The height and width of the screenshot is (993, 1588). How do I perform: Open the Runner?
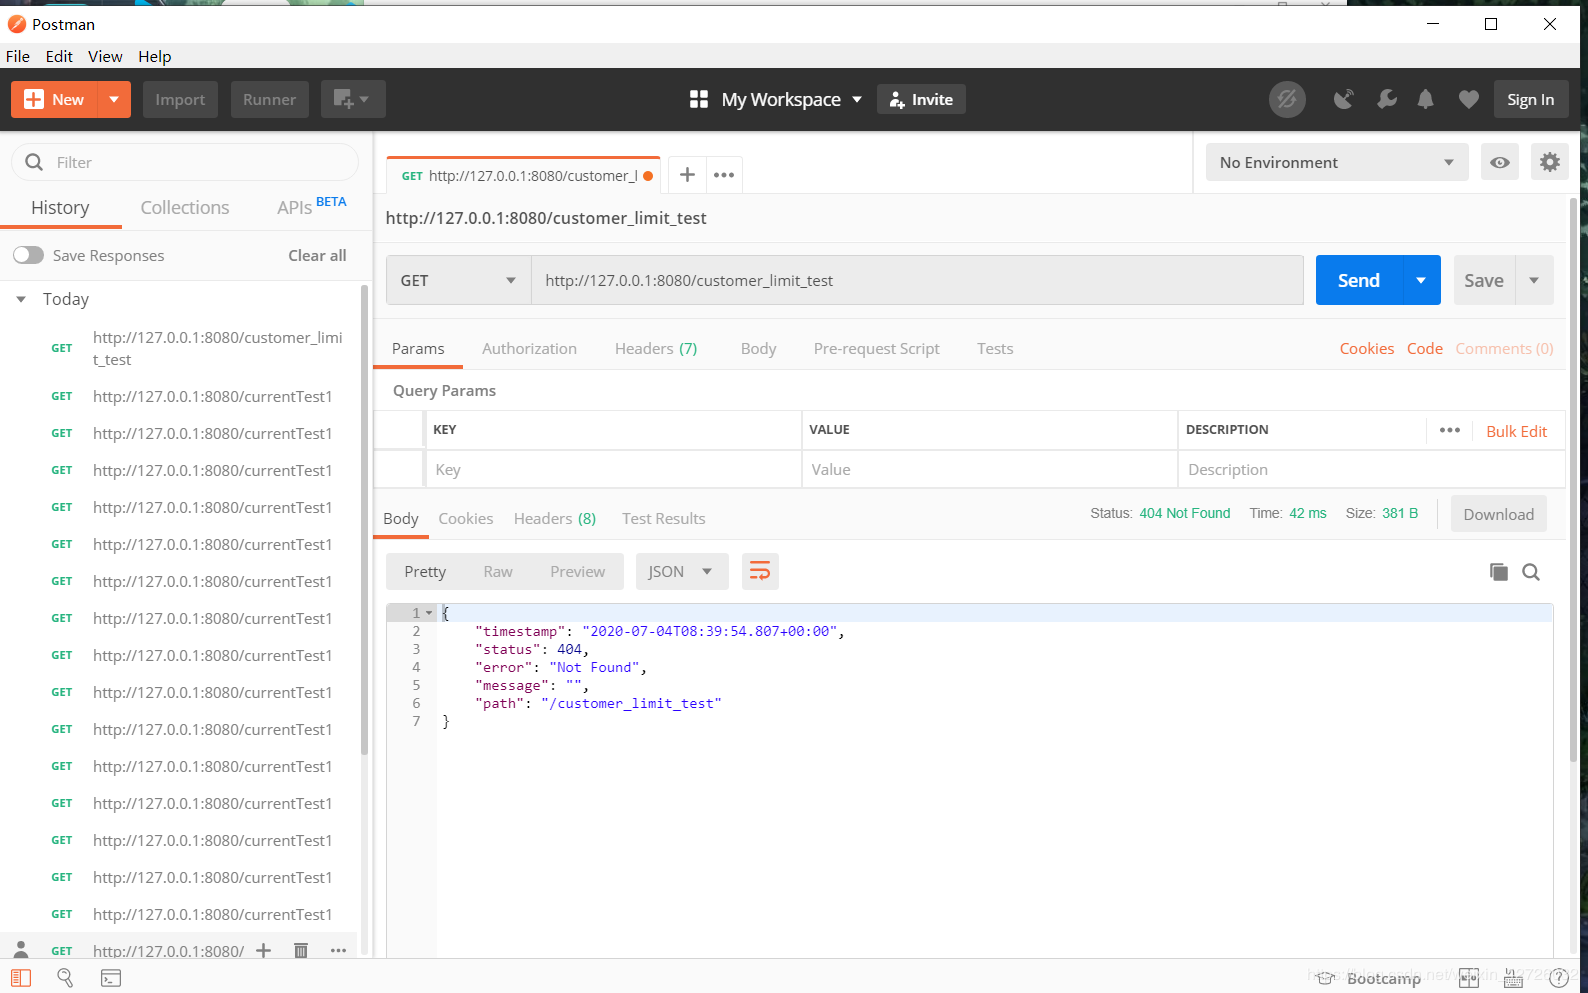click(x=269, y=99)
